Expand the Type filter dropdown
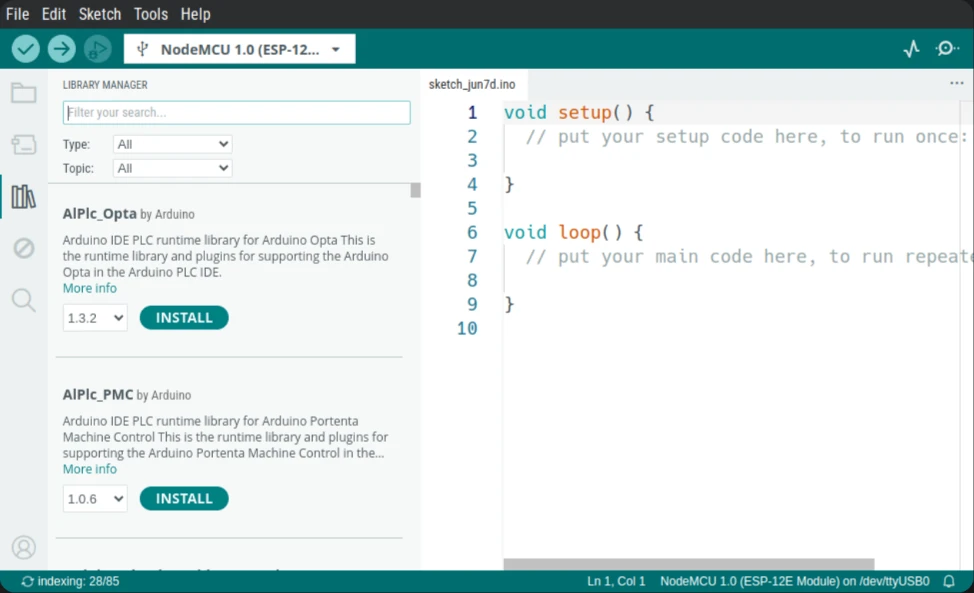Viewport: 974px width, 593px height. tap(172, 144)
